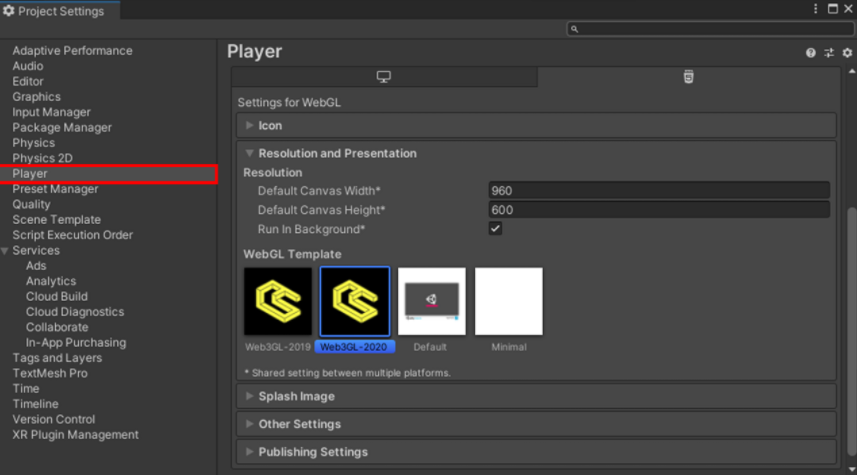Click the scrollbar up arrow
Screen dimensions: 857x475
click(x=852, y=72)
